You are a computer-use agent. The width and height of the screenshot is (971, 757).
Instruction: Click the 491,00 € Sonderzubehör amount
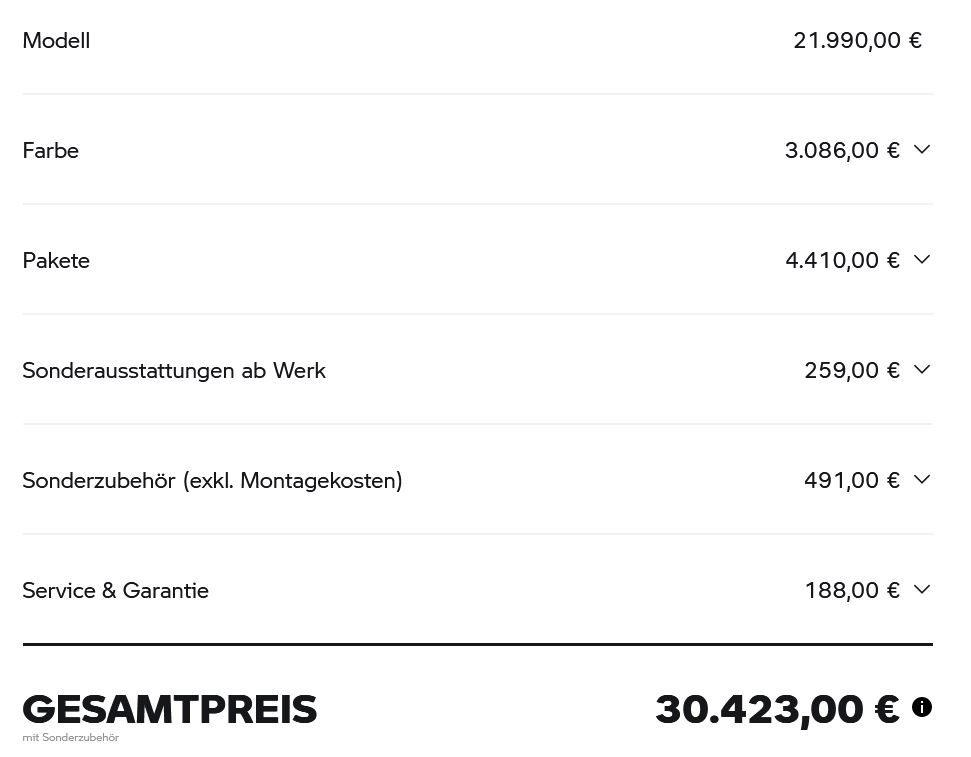point(852,481)
